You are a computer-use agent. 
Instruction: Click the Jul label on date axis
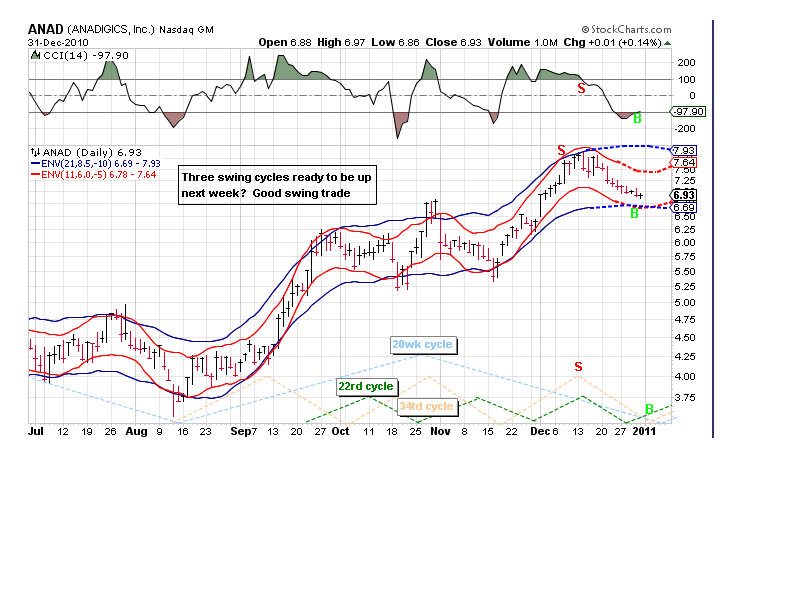point(36,431)
